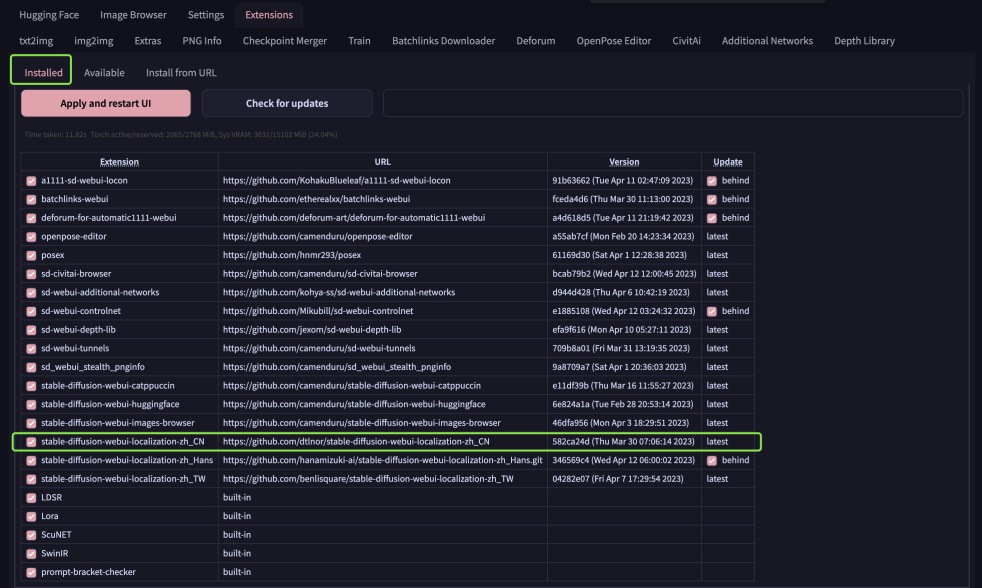The width and height of the screenshot is (982, 588).
Task: Toggle update checkbox for localization-zh_Hans
Action: [x=711, y=460]
